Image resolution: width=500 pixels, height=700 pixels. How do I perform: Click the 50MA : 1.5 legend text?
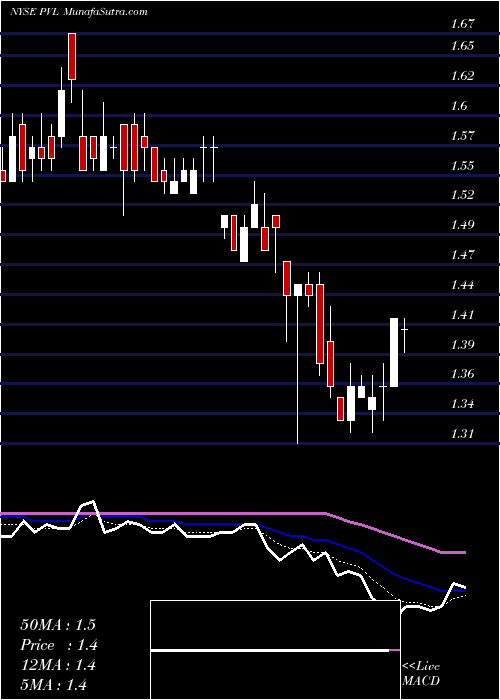pos(58,625)
